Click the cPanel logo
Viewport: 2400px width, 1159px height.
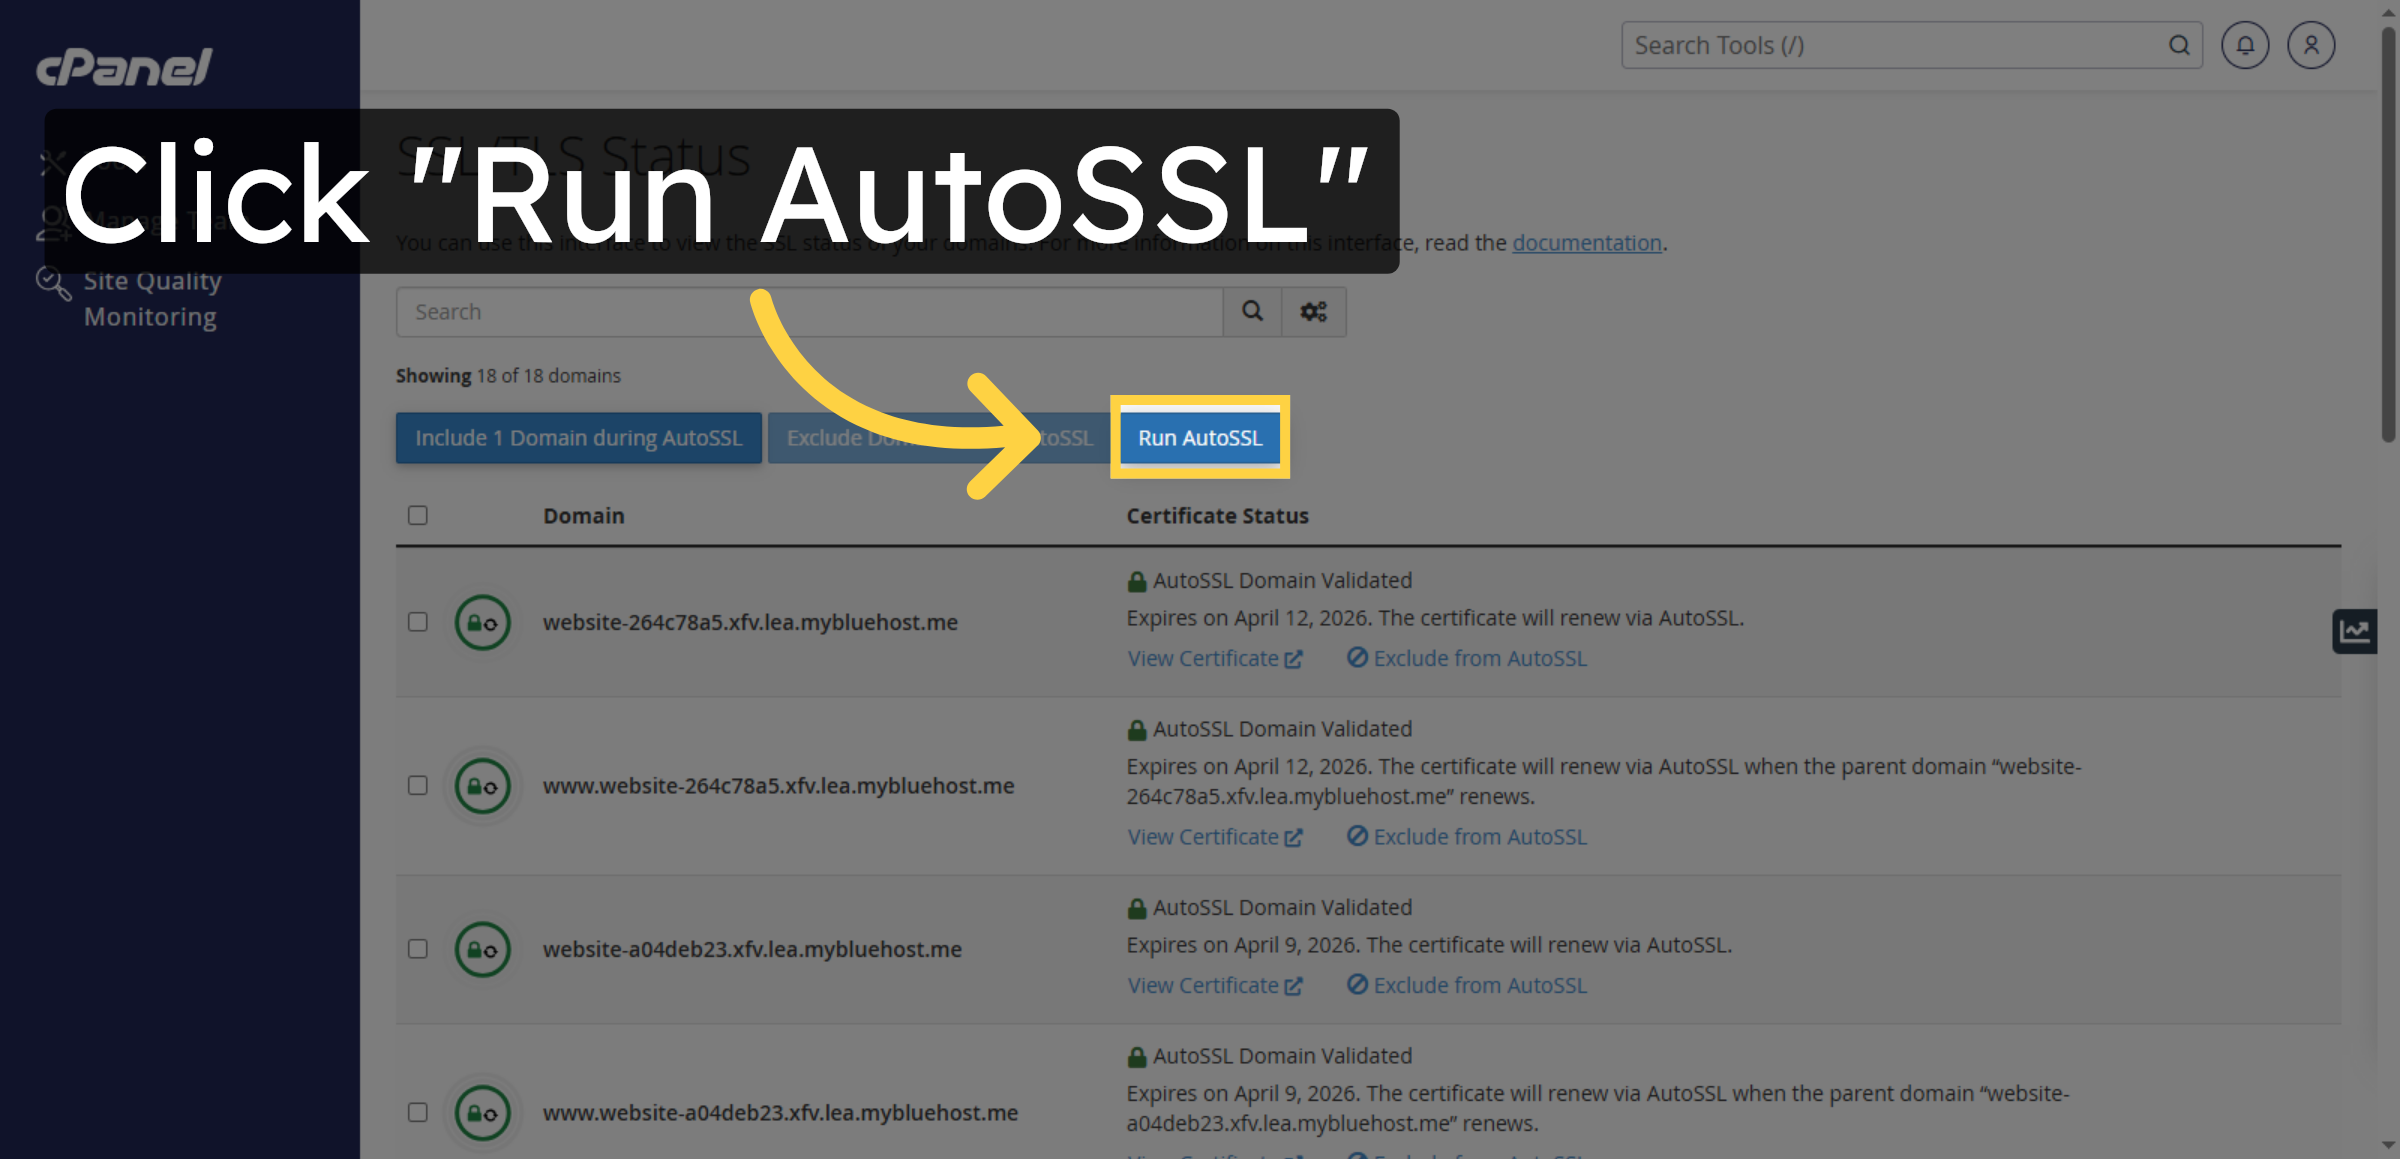(x=122, y=66)
